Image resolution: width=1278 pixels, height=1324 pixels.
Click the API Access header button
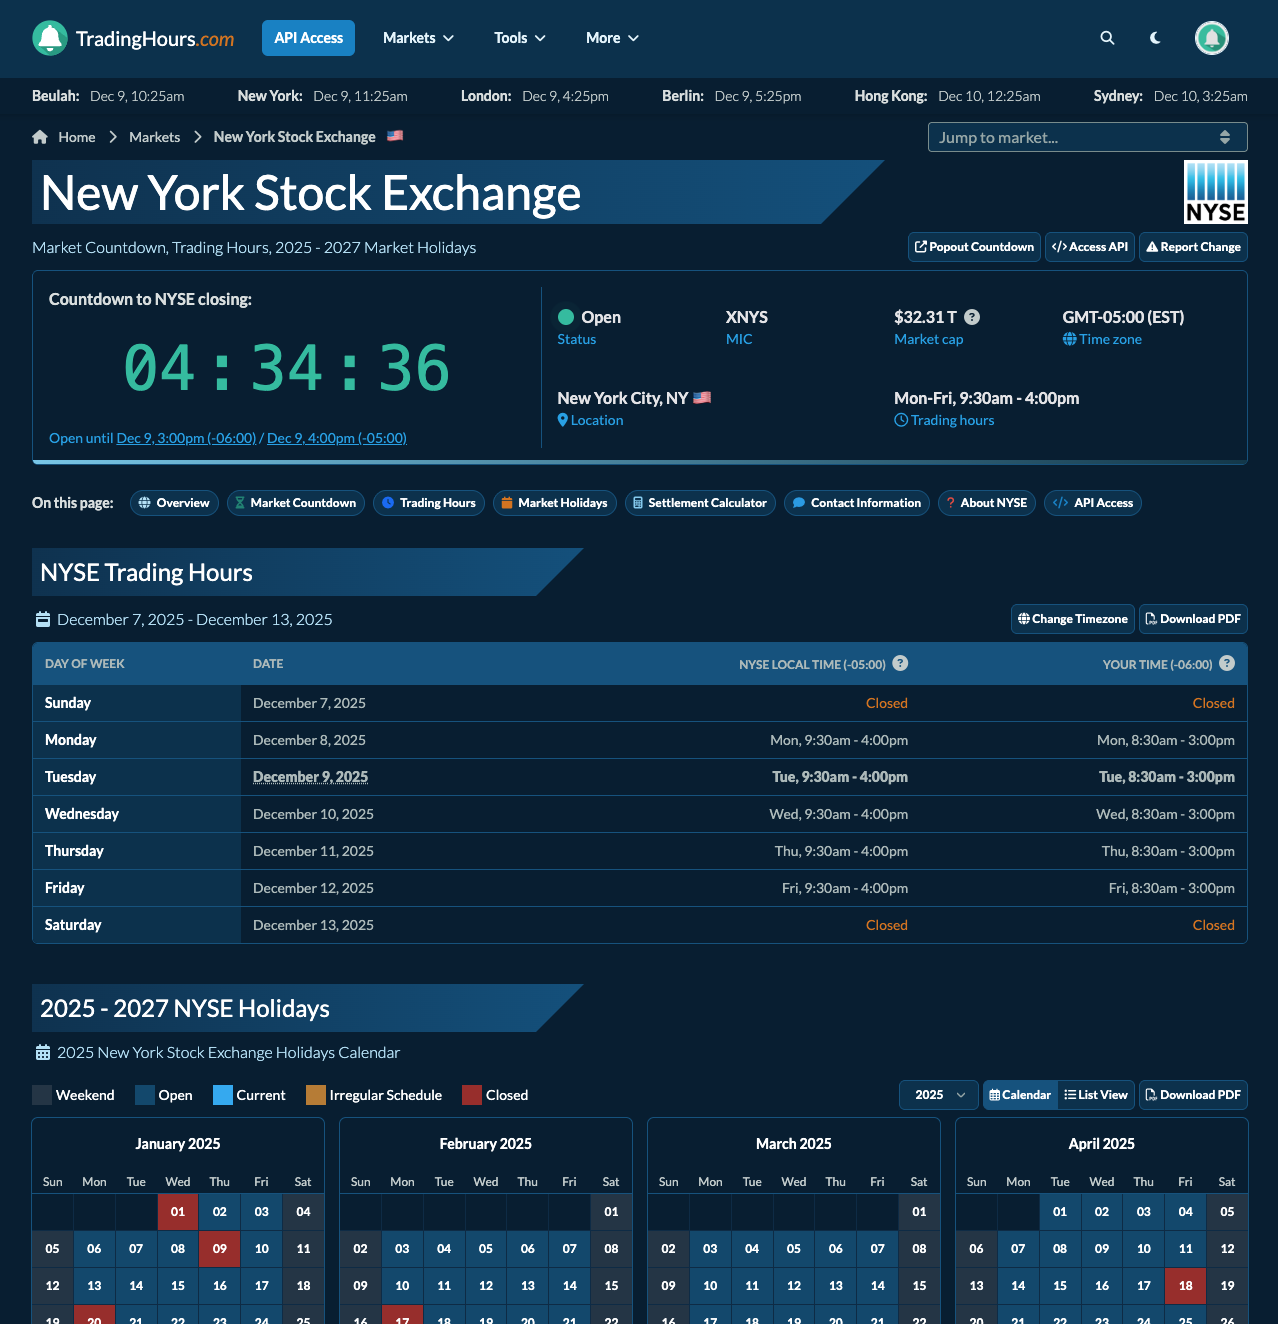tap(308, 38)
